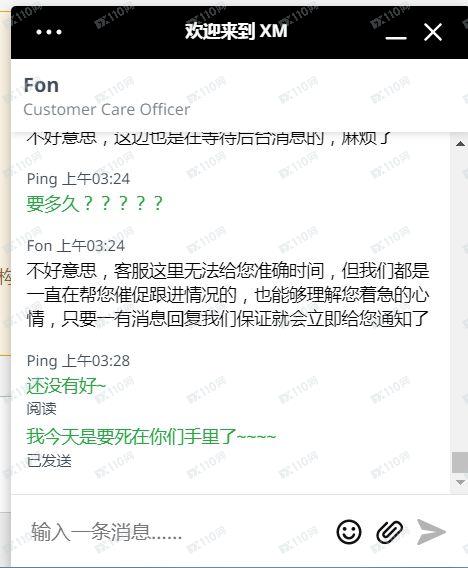Screen dimensions: 468x568
Task: Open the emoji smiley picker
Action: click(349, 532)
